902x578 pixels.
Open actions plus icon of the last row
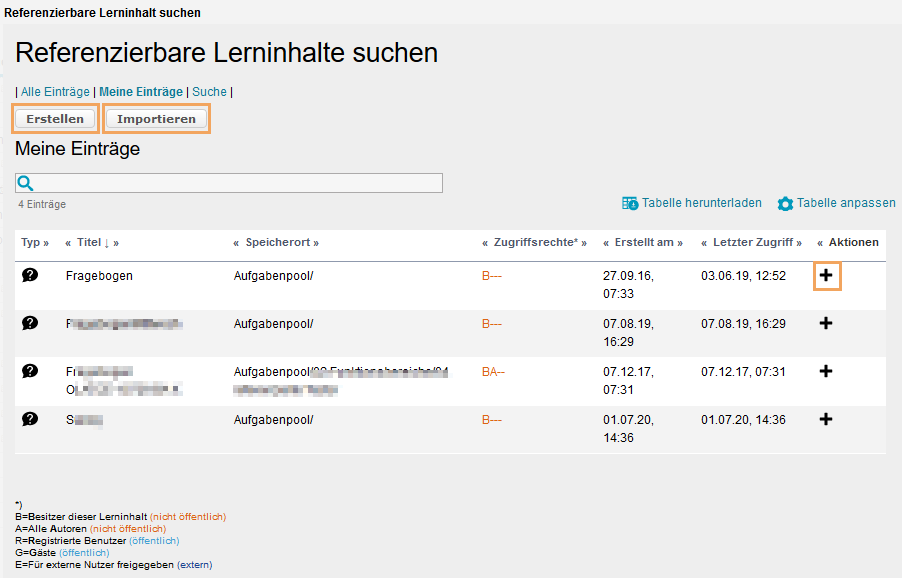[825, 419]
